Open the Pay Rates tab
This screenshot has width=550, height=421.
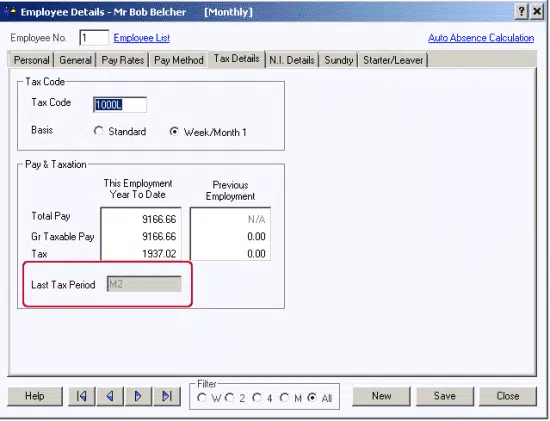pyautogui.click(x=122, y=60)
